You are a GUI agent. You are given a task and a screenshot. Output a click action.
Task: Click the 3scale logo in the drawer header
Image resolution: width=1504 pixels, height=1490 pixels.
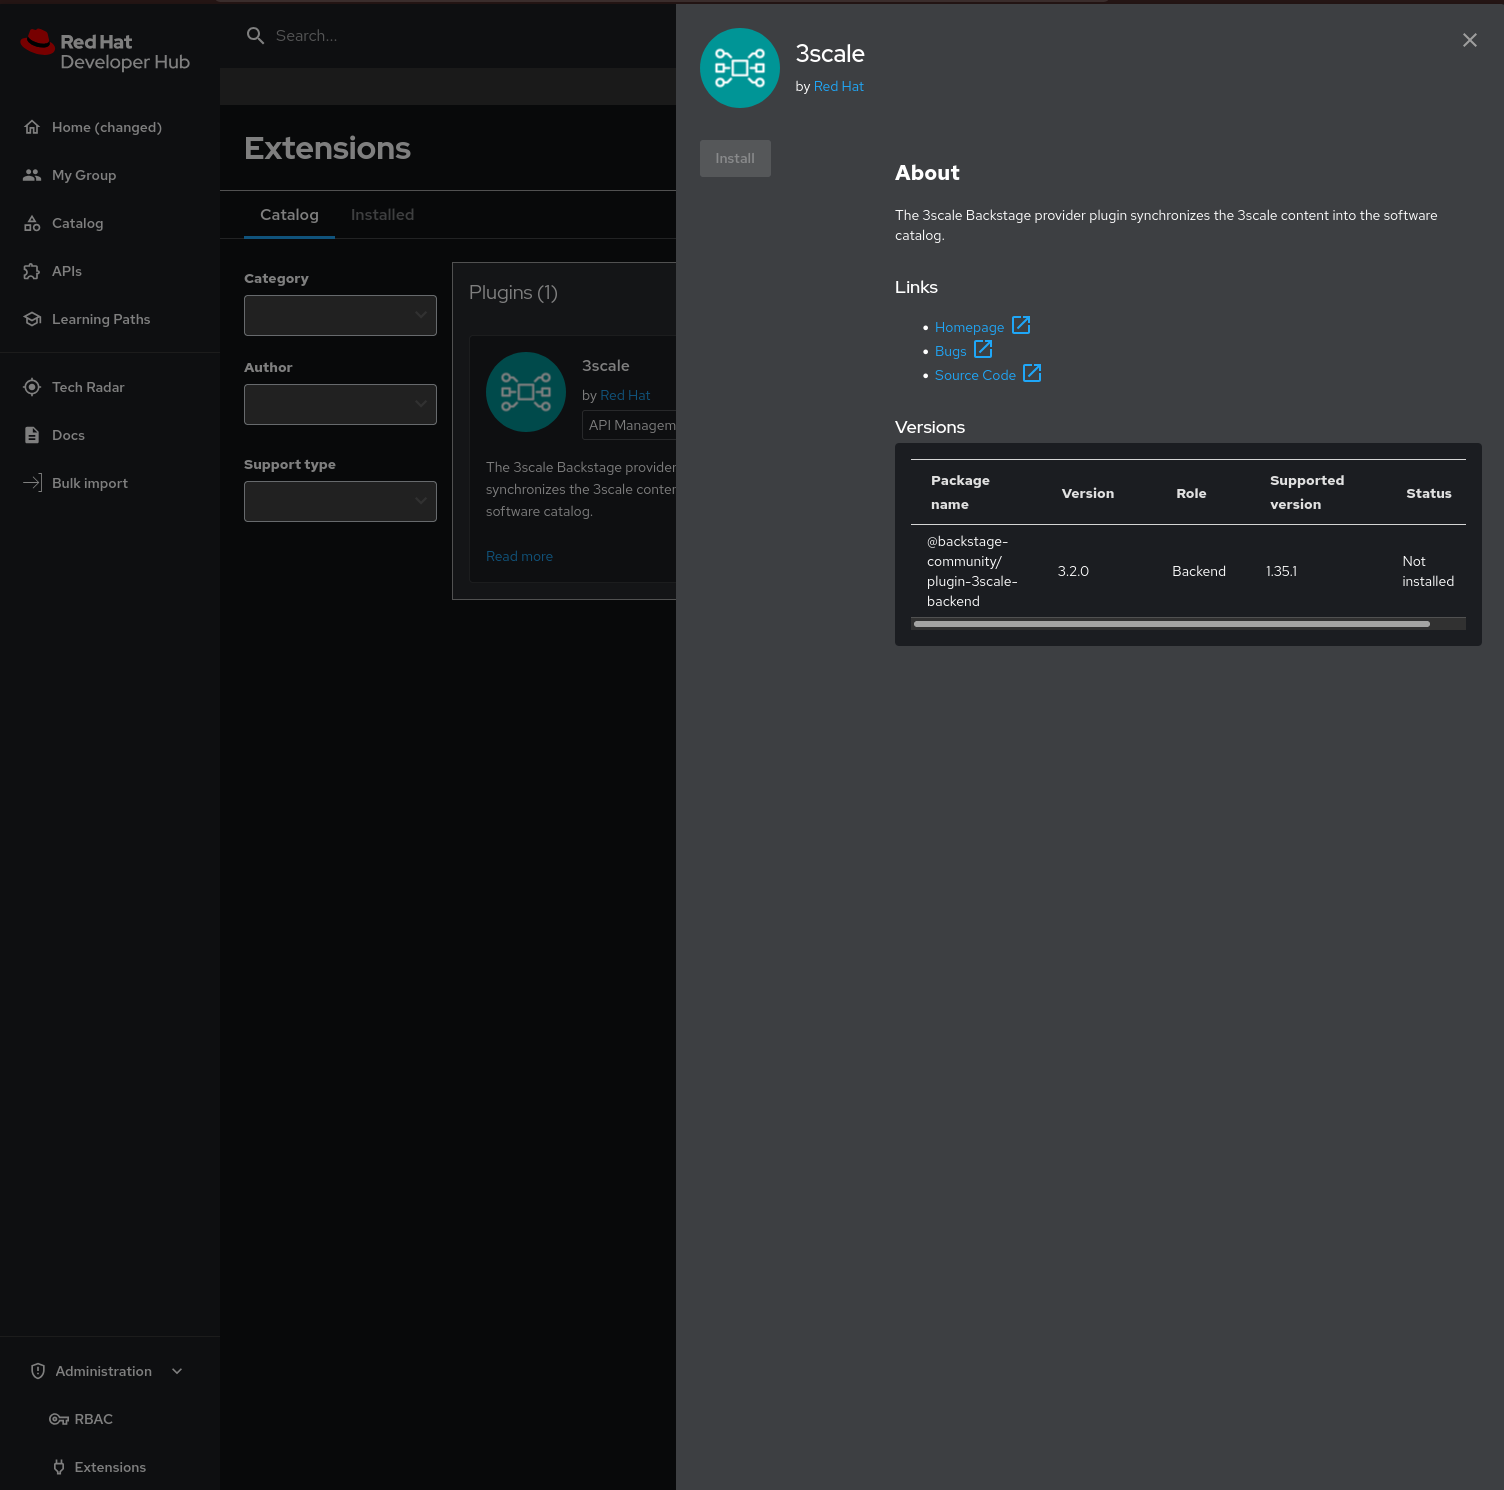[740, 68]
